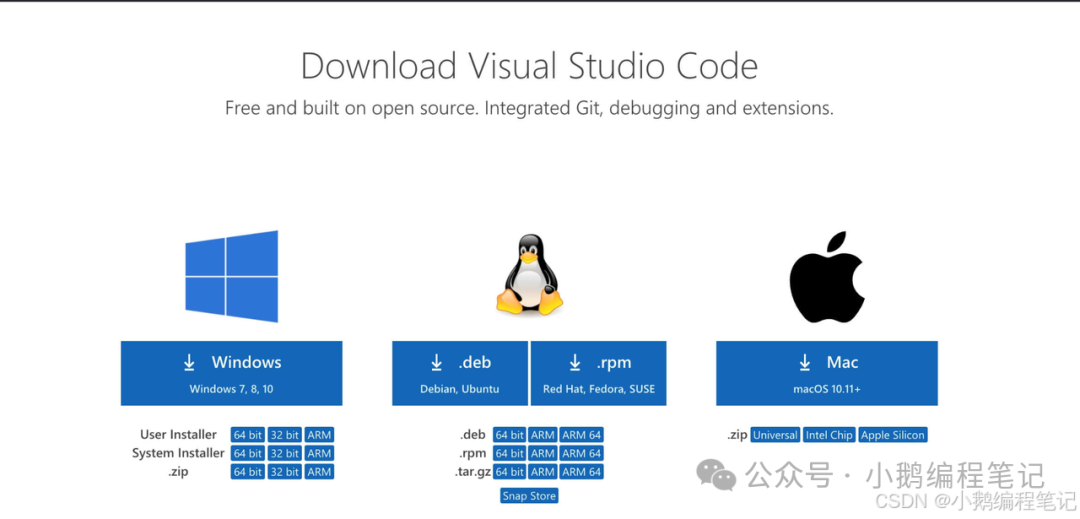Screen dimensions: 1080x519
Task: Select the Mac .zip Apple Silicon build
Action: (893, 435)
